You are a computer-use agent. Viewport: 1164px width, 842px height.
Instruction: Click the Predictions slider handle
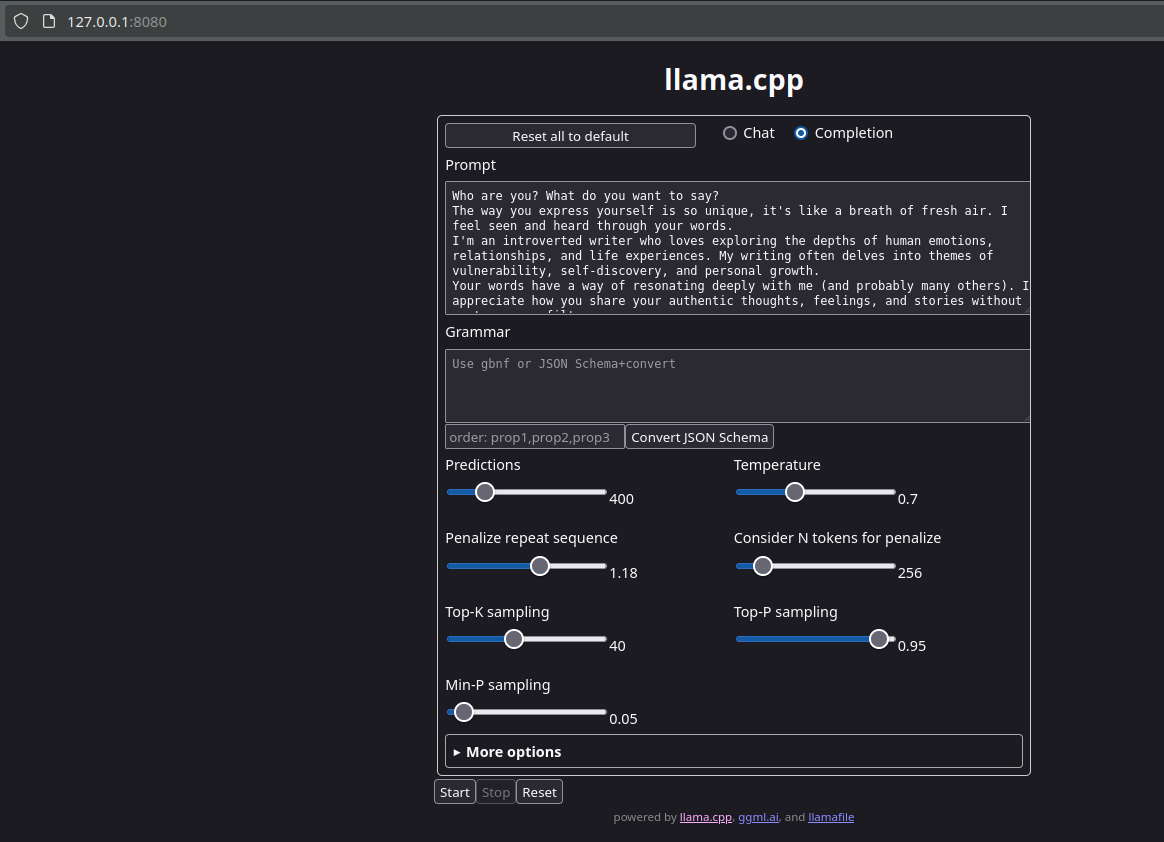tap(485, 492)
